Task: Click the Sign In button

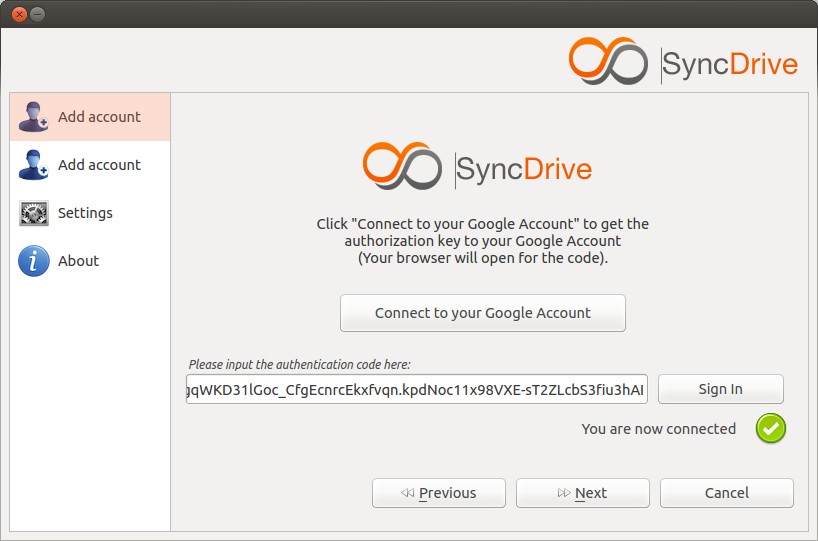Action: point(720,389)
